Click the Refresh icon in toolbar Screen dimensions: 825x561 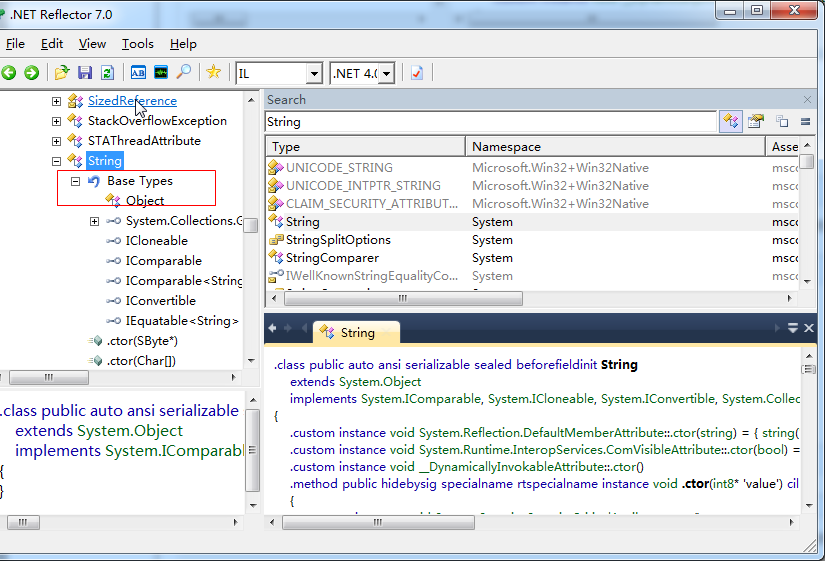106,73
